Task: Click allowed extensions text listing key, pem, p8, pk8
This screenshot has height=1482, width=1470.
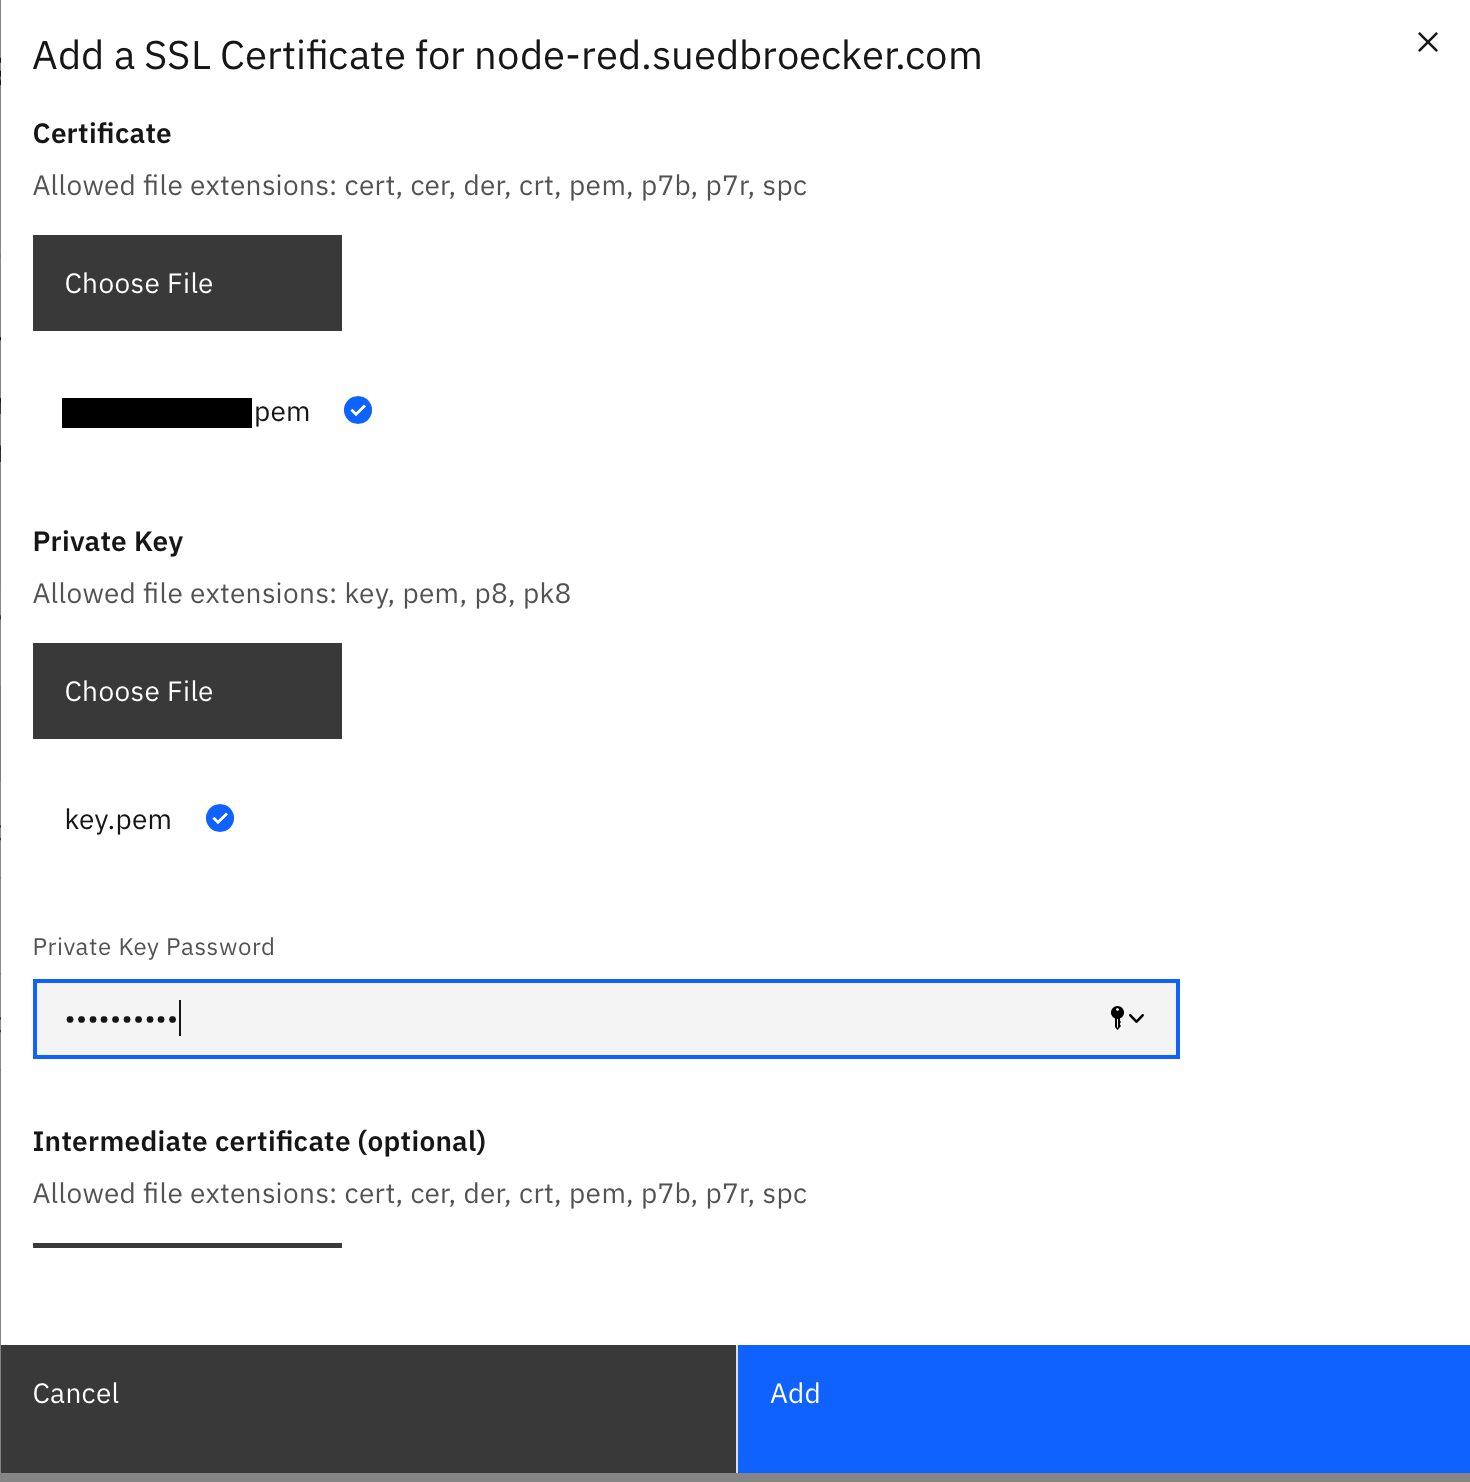Action: click(302, 594)
